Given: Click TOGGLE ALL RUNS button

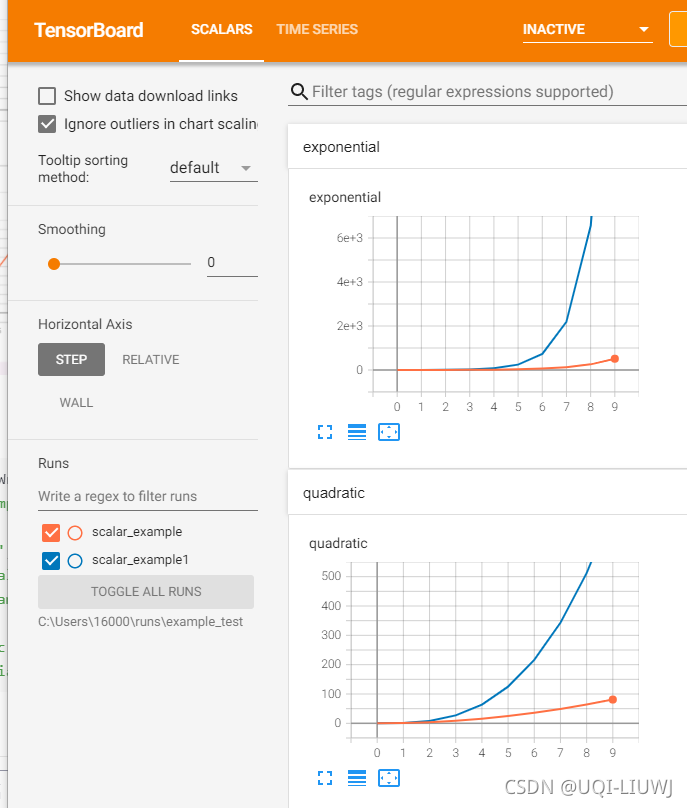Looking at the screenshot, I should click(x=146, y=592).
